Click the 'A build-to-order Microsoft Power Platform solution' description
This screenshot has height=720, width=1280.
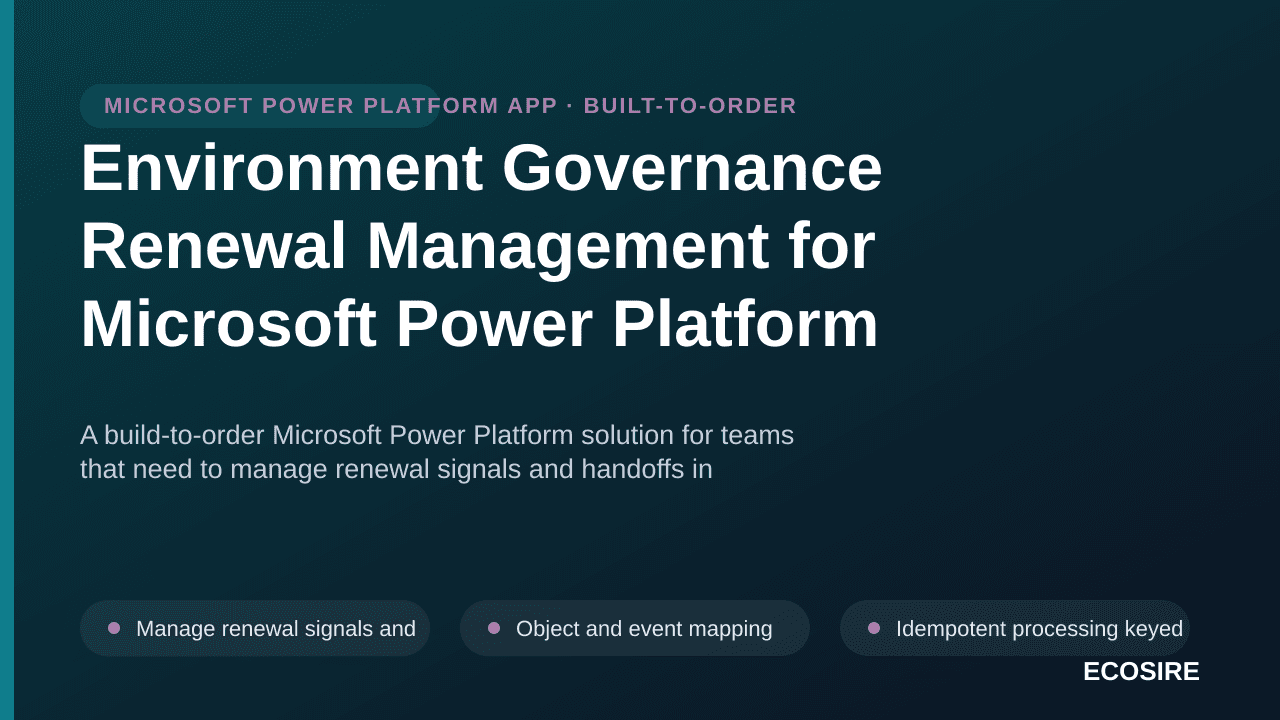tap(437, 452)
